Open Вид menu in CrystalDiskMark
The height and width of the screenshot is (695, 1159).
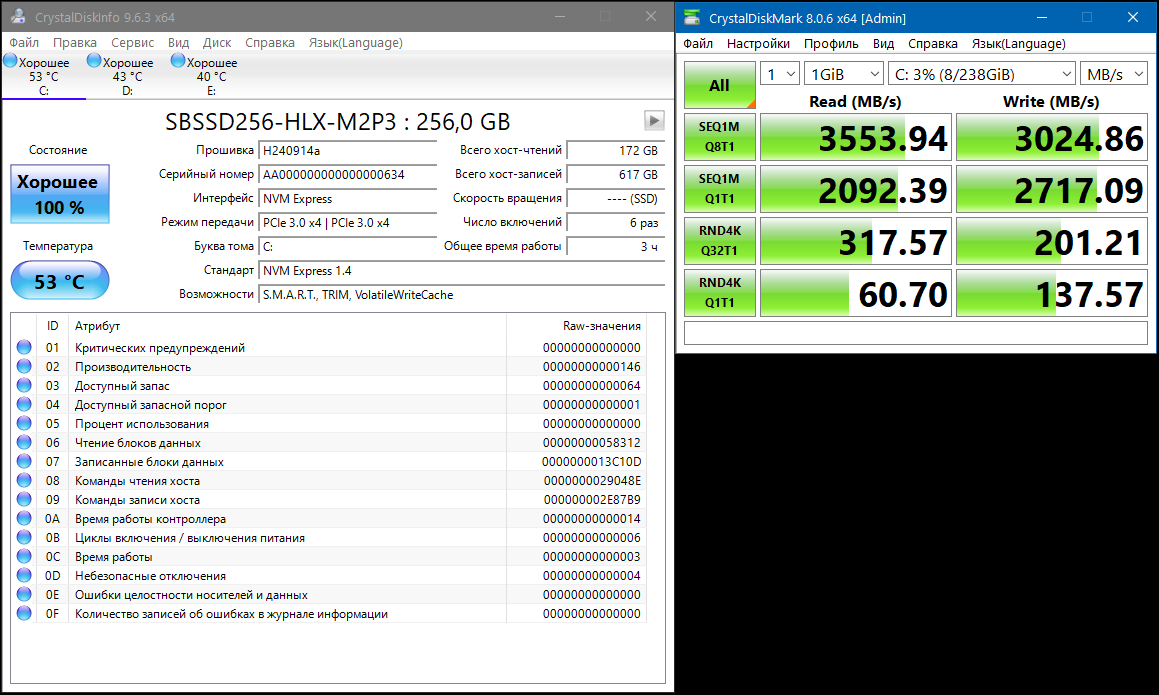click(883, 44)
